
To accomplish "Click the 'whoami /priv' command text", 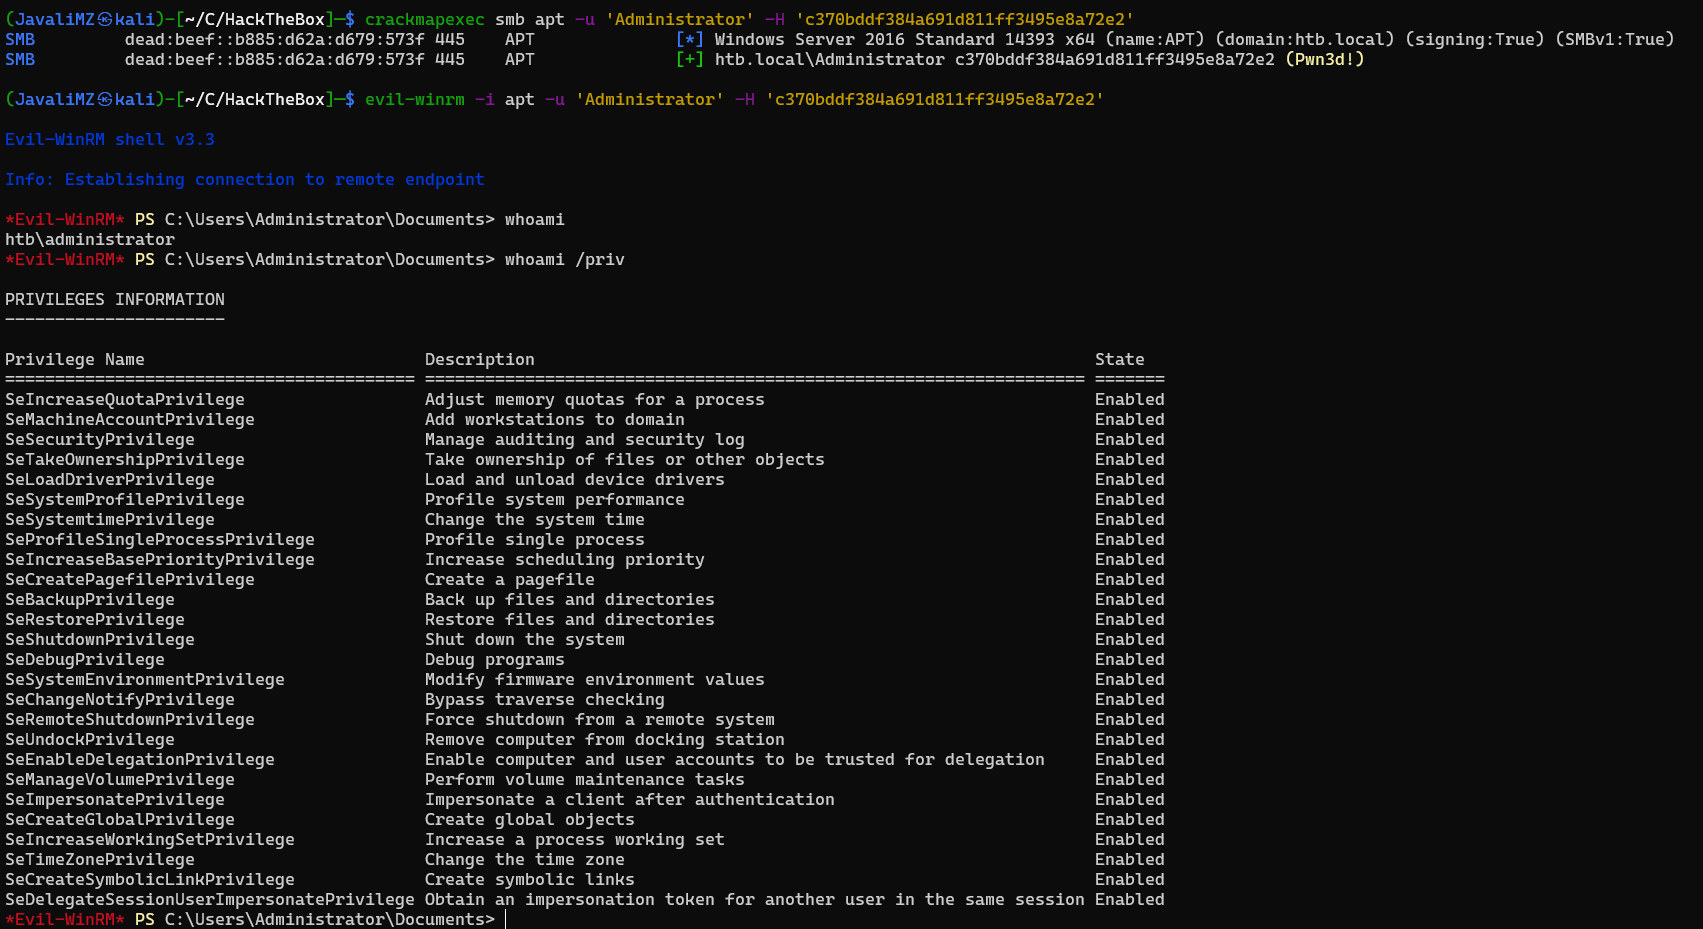I will coord(565,259).
